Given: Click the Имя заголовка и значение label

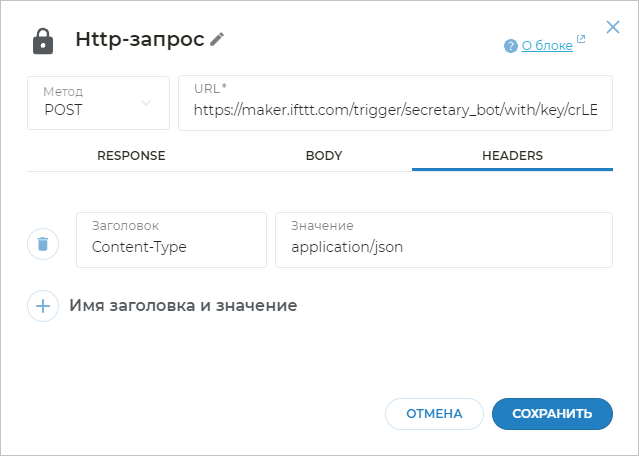Looking at the screenshot, I should click(x=183, y=305).
